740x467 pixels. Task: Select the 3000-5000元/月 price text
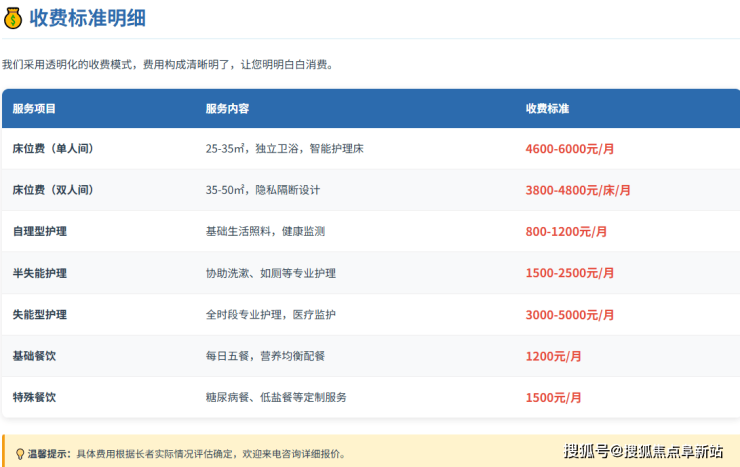click(569, 314)
